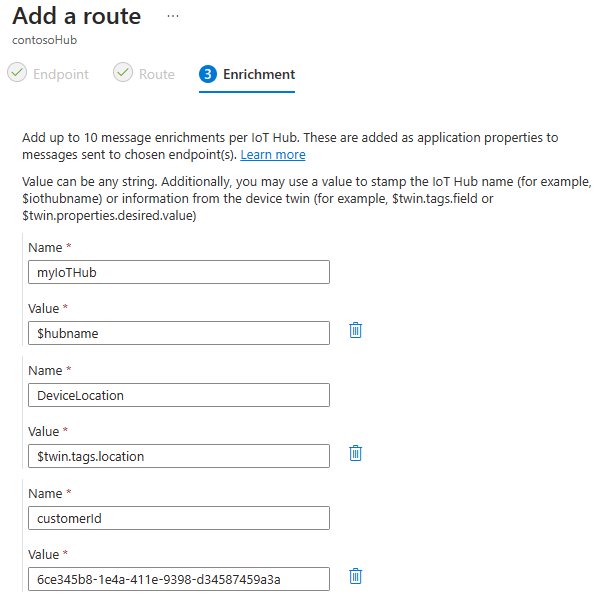Click the completed checkmark icon for Route step
This screenshot has width=610, height=595.
[x=123, y=72]
